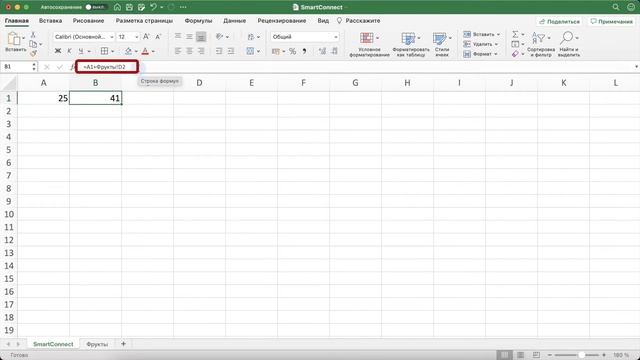The width and height of the screenshot is (640, 360).
Task: Open the font size 12 dropdown
Action: [x=136, y=37]
